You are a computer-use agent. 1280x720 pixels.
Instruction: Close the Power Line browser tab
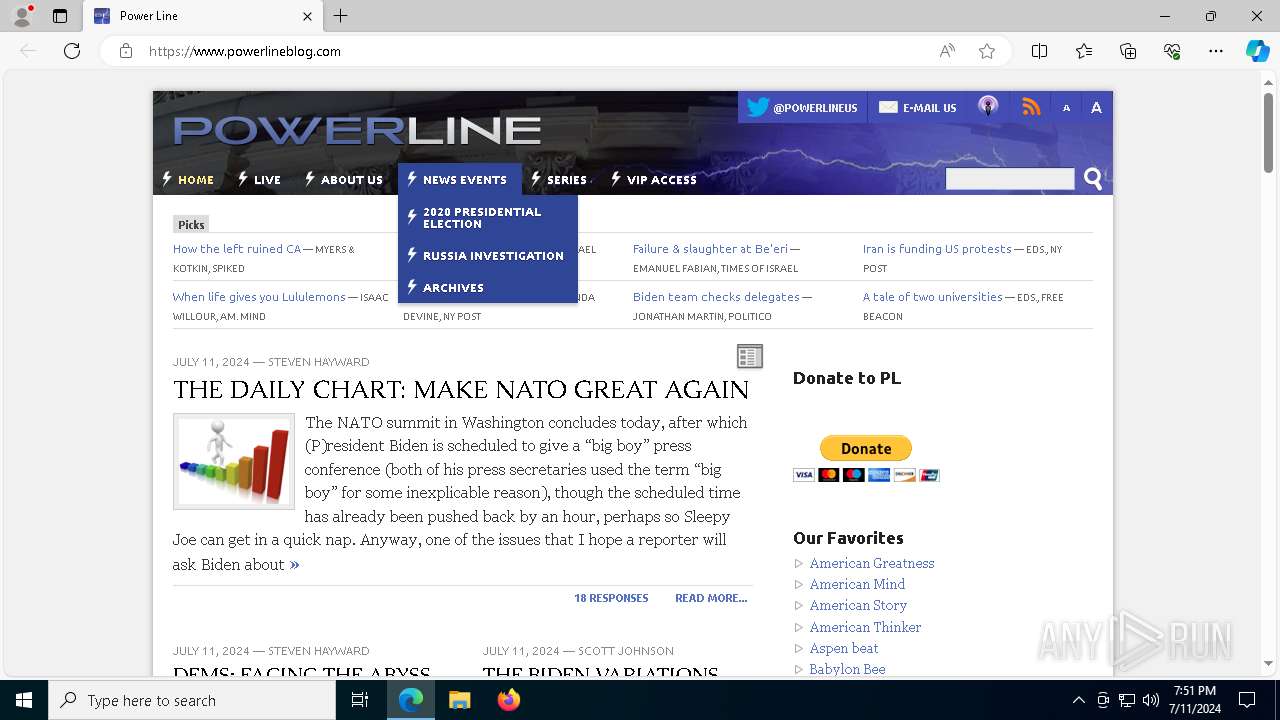tap(307, 16)
